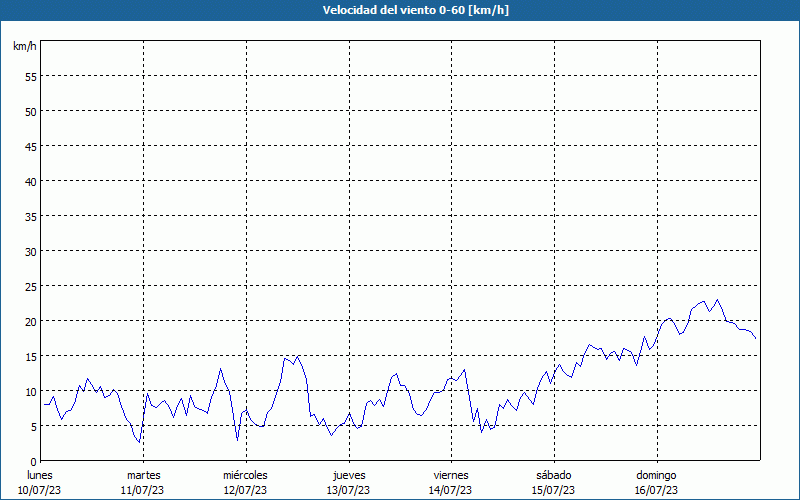Select the 'martes' day label
Screen dimensions: 800x500
(x=144, y=475)
